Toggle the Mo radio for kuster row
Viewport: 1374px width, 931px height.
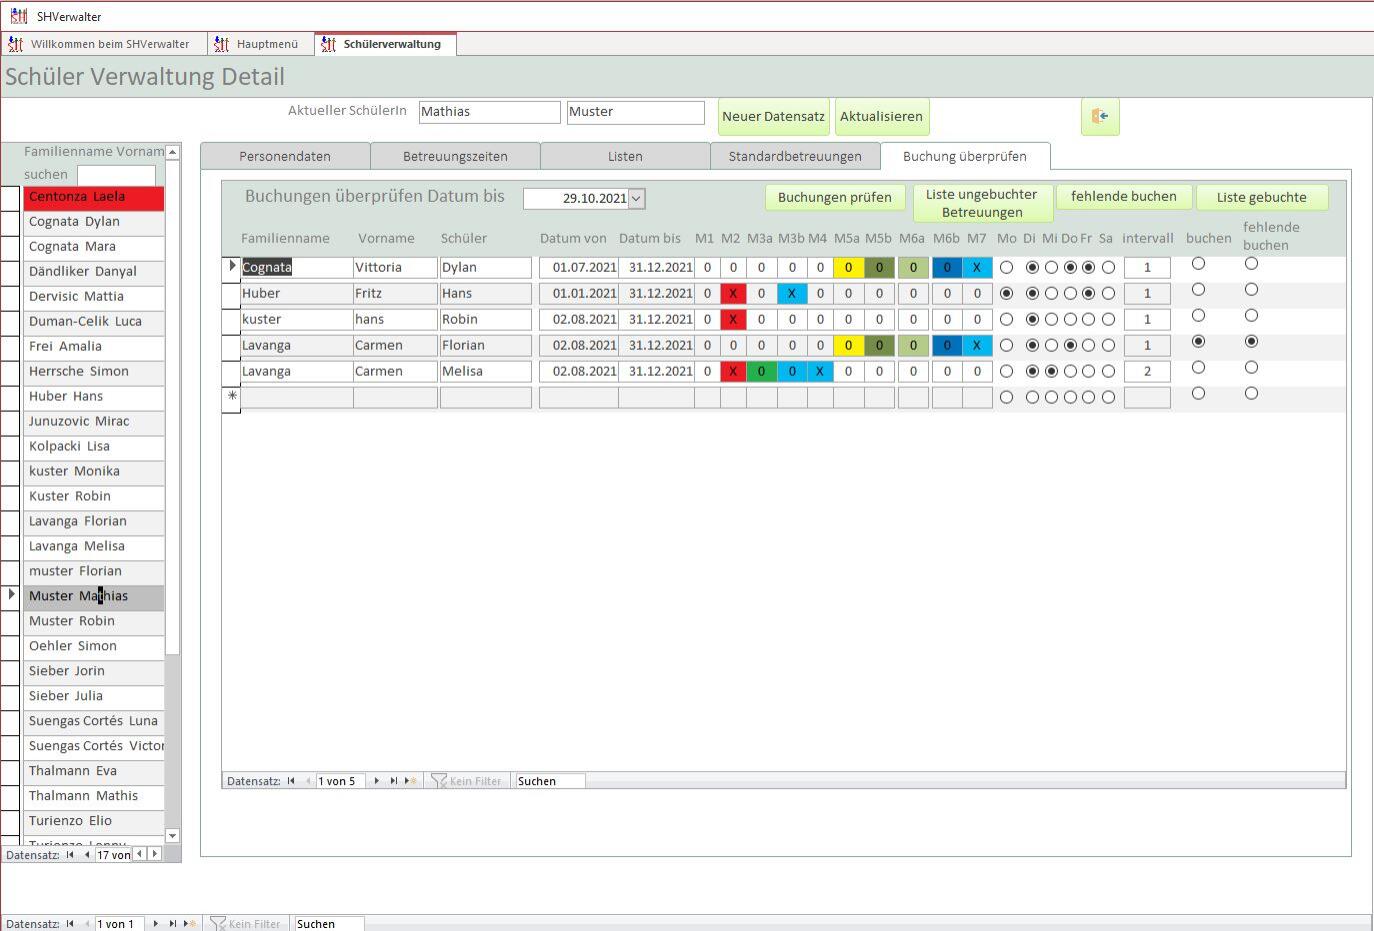(x=1006, y=320)
